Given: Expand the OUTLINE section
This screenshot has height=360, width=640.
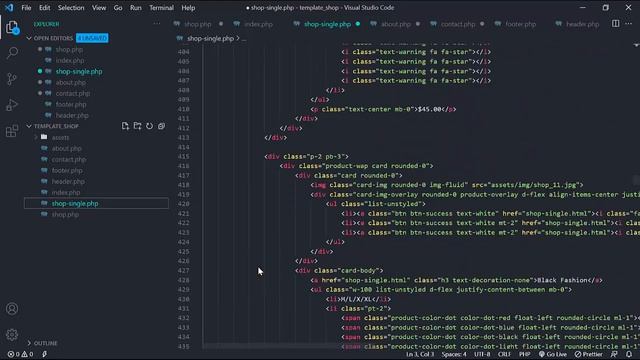Looking at the screenshot, I should coord(45,343).
